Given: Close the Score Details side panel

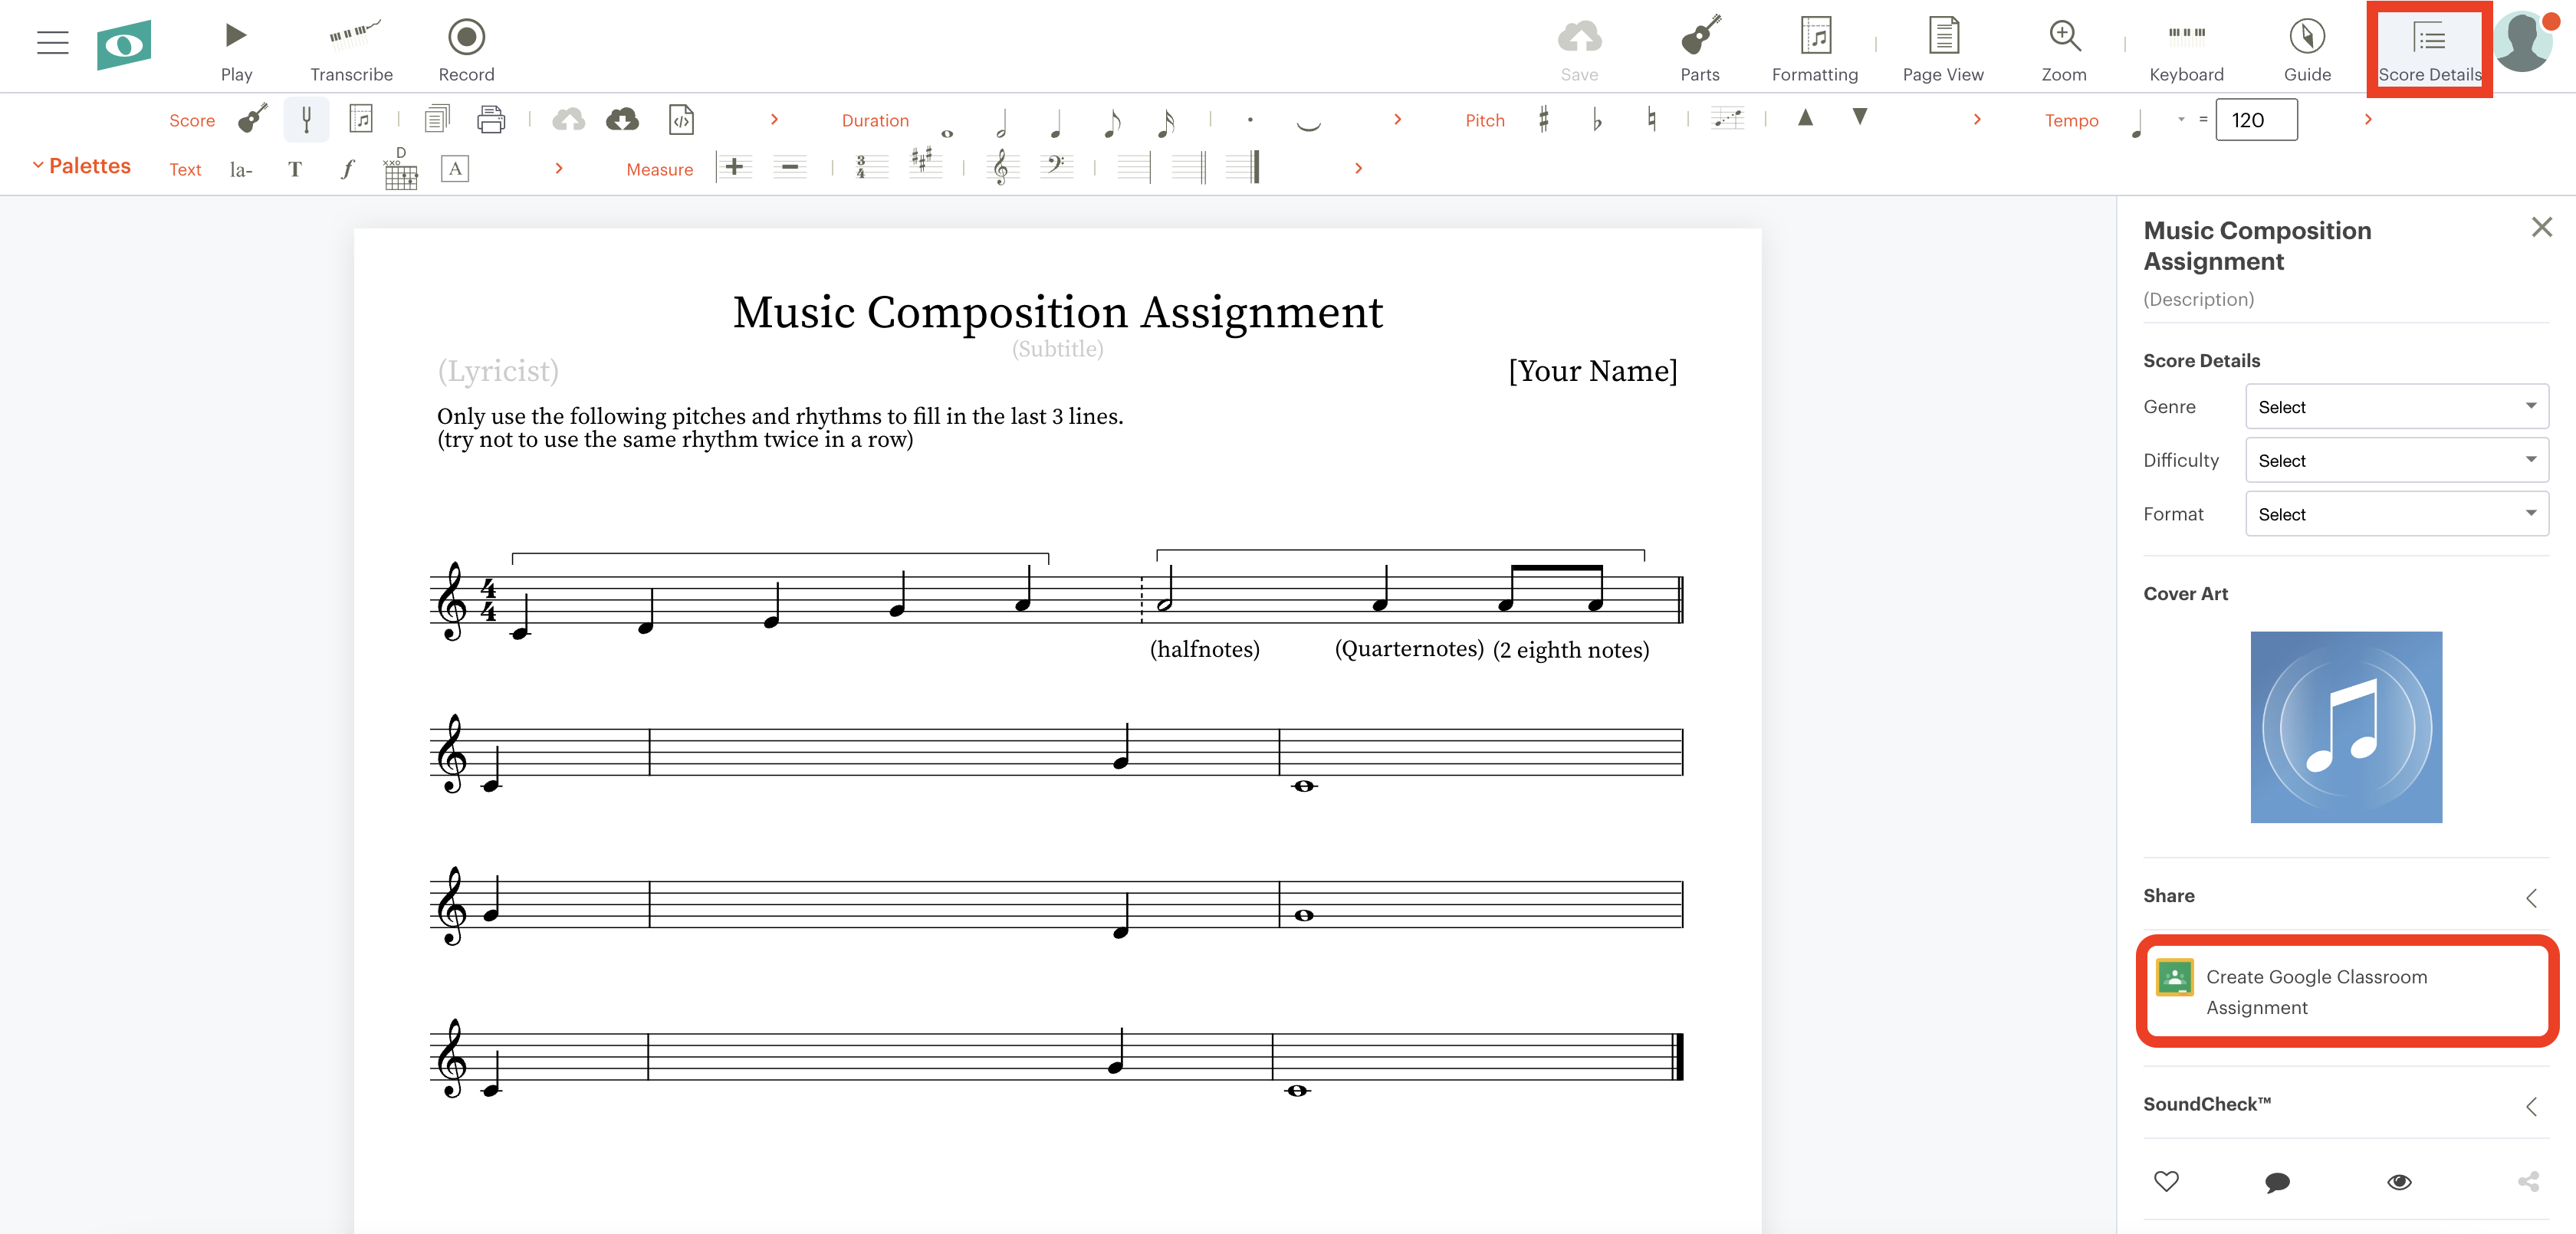Looking at the screenshot, I should click(2541, 228).
